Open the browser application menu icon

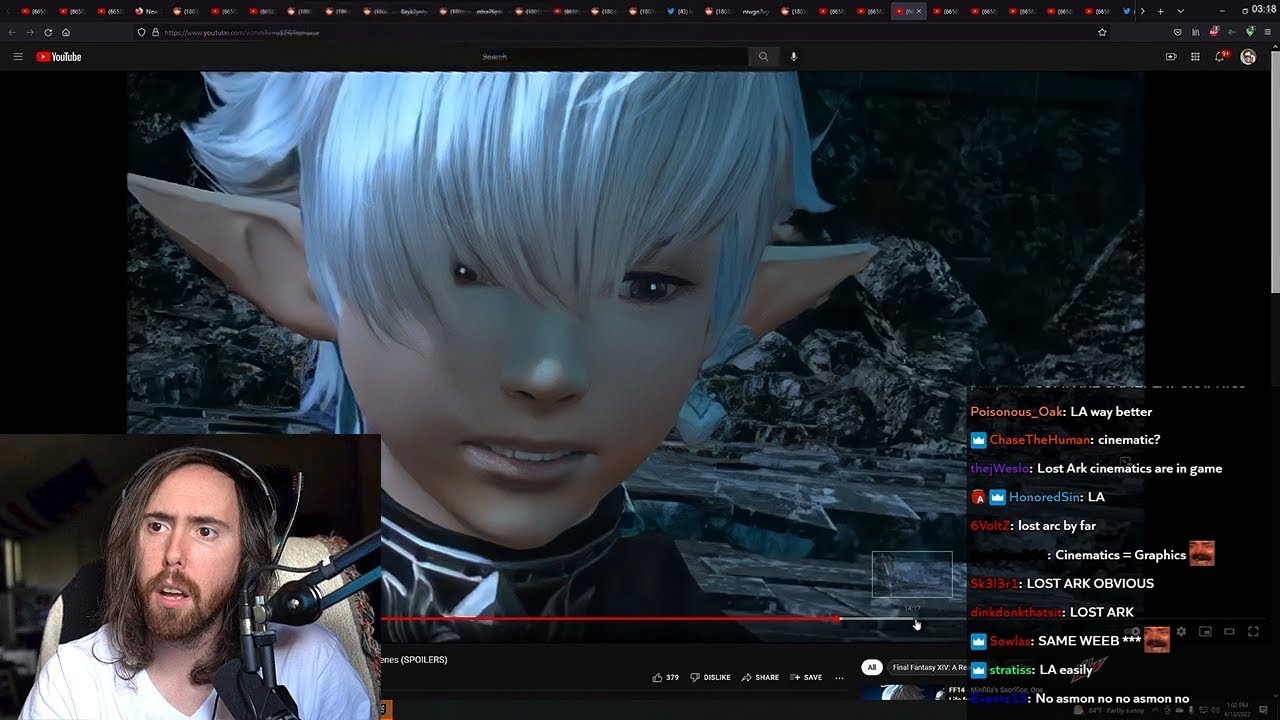pyautogui.click(x=1268, y=32)
